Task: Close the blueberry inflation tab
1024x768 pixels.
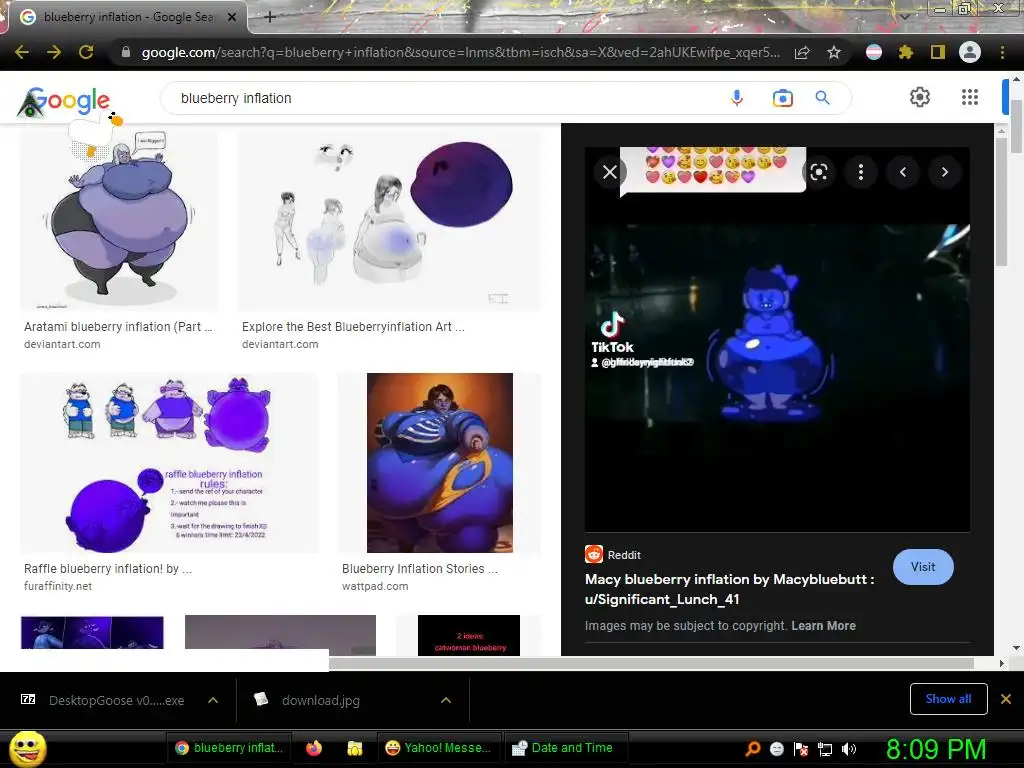Action: point(232,17)
